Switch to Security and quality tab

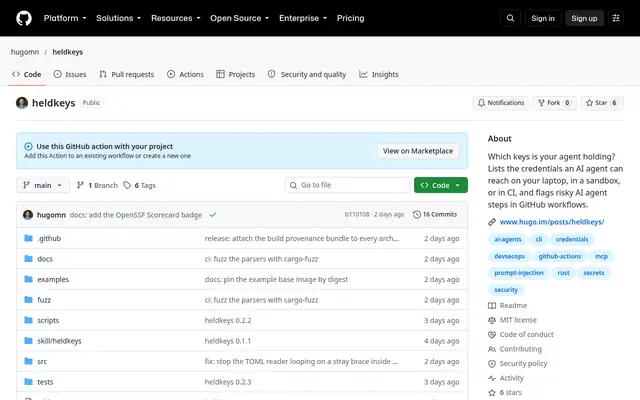pyautogui.click(x=307, y=74)
